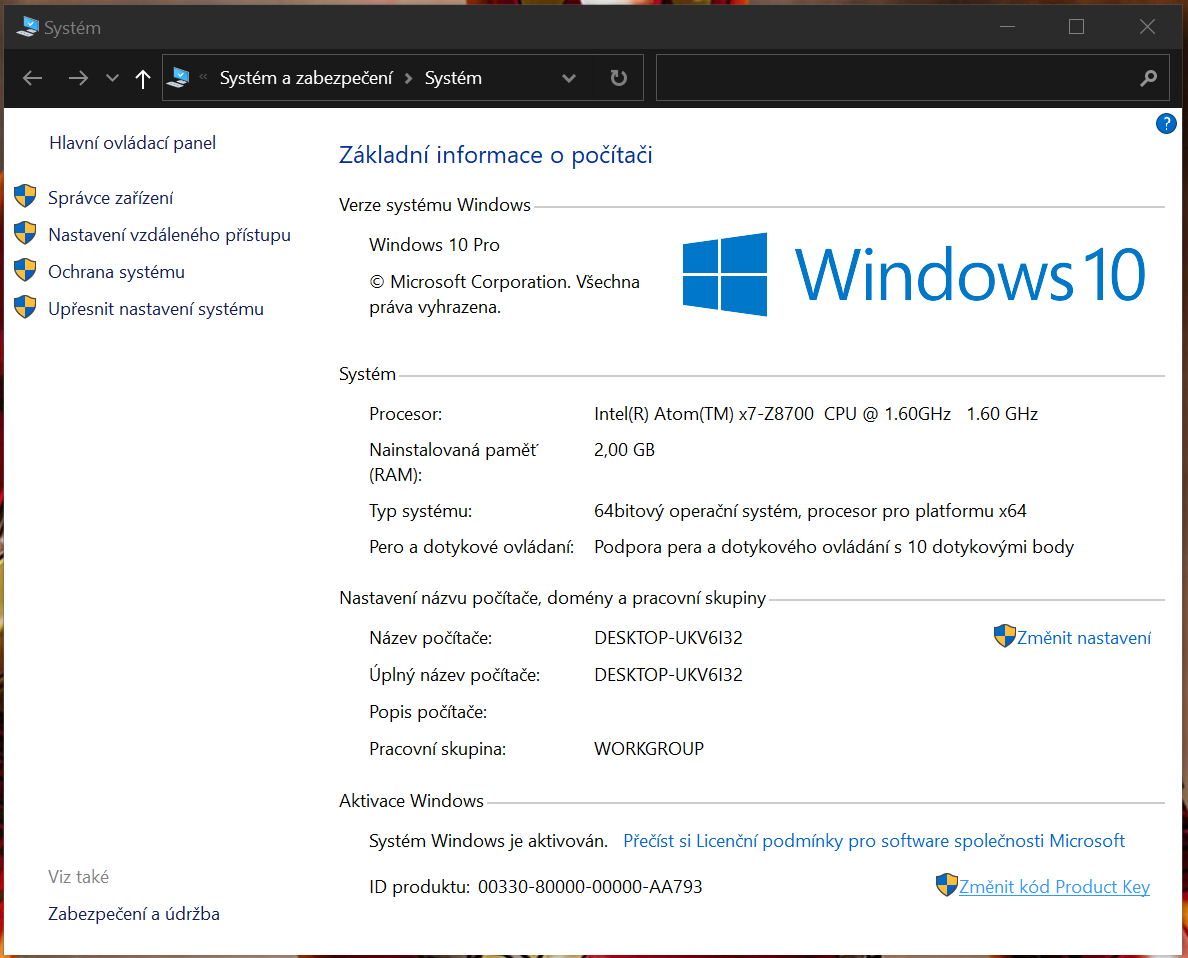The image size is (1188, 958).
Task: Click the 'Windows 10 Pro' edition text
Action: click(x=434, y=245)
